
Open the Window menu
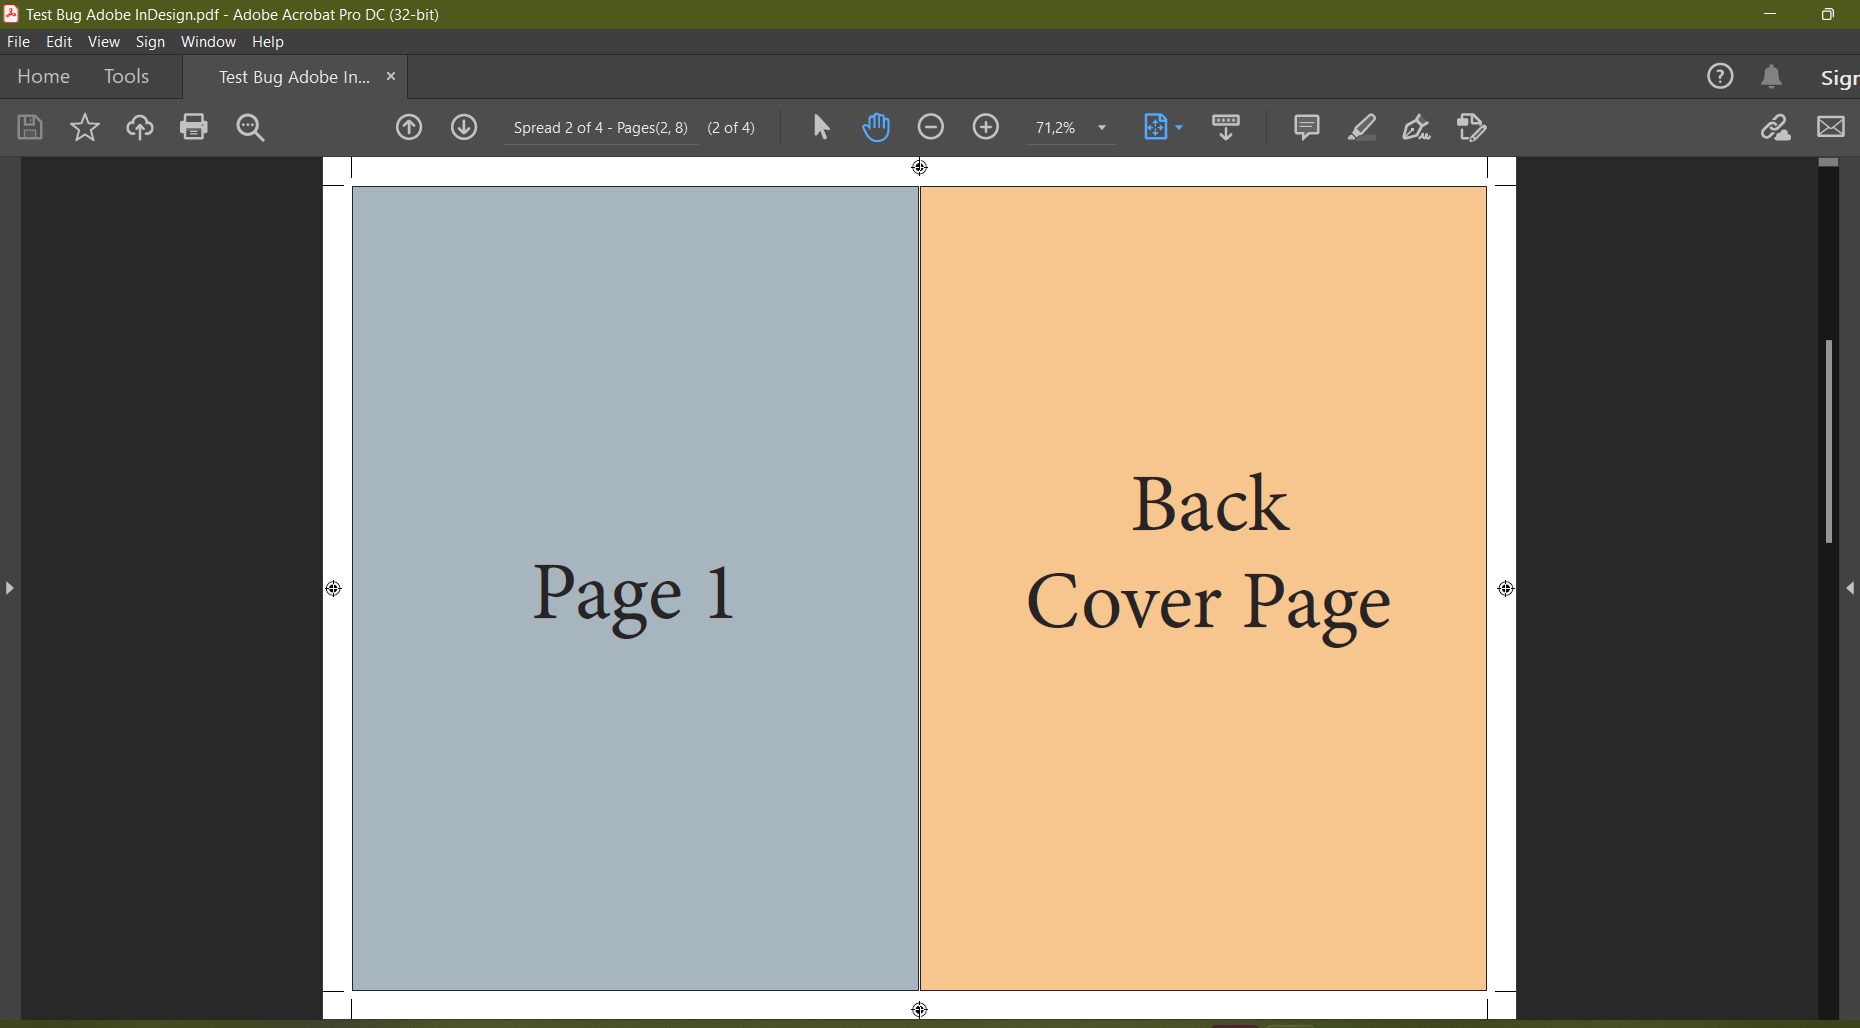tap(208, 42)
